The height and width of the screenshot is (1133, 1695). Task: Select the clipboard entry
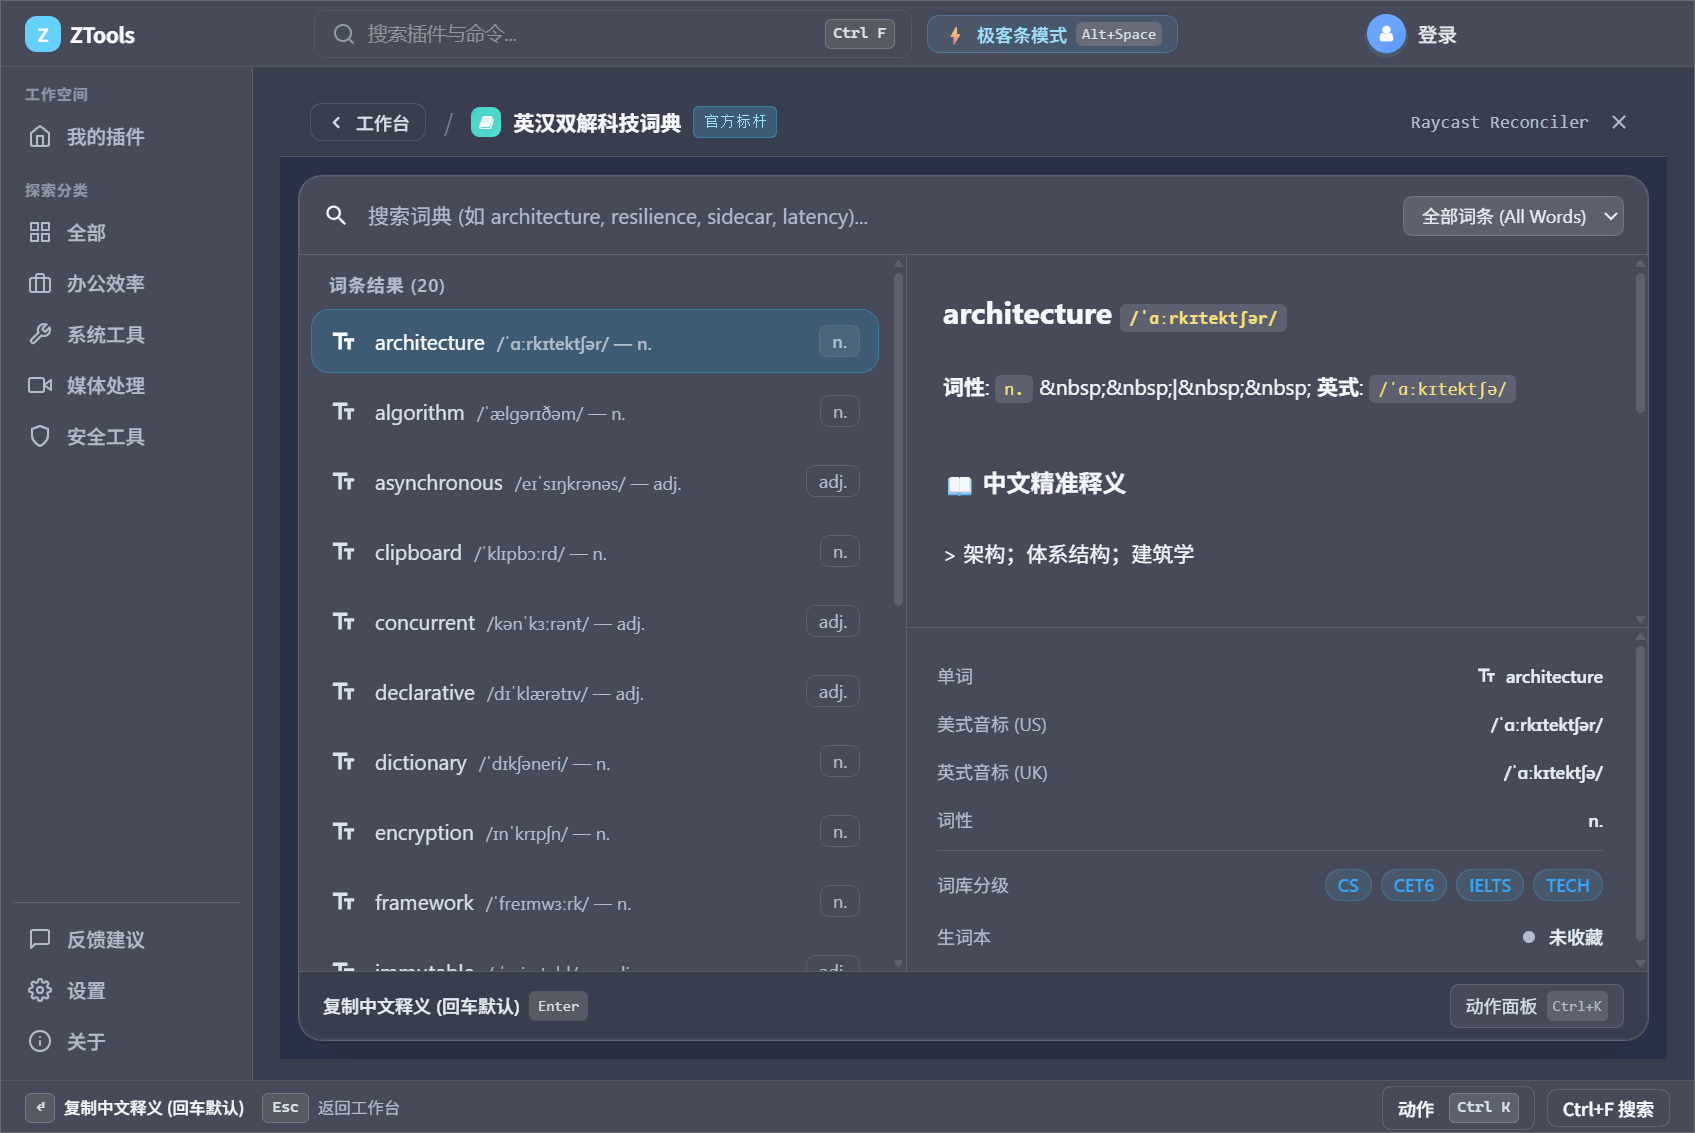coord(595,552)
